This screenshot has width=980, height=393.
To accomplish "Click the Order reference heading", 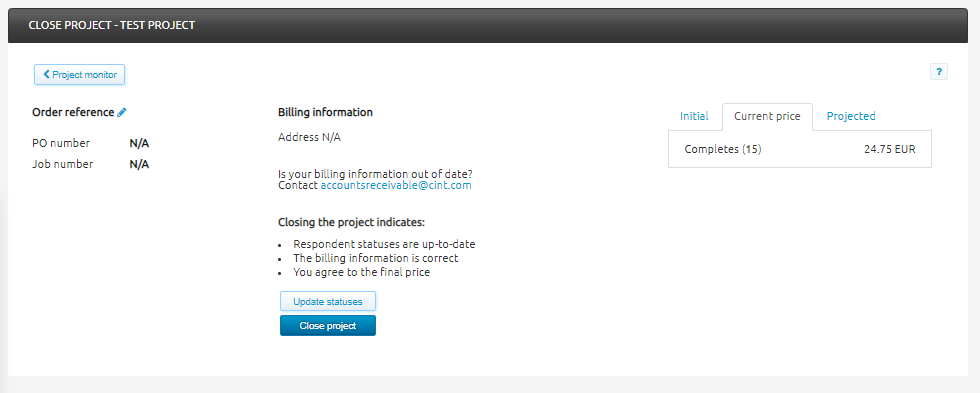I will point(73,112).
